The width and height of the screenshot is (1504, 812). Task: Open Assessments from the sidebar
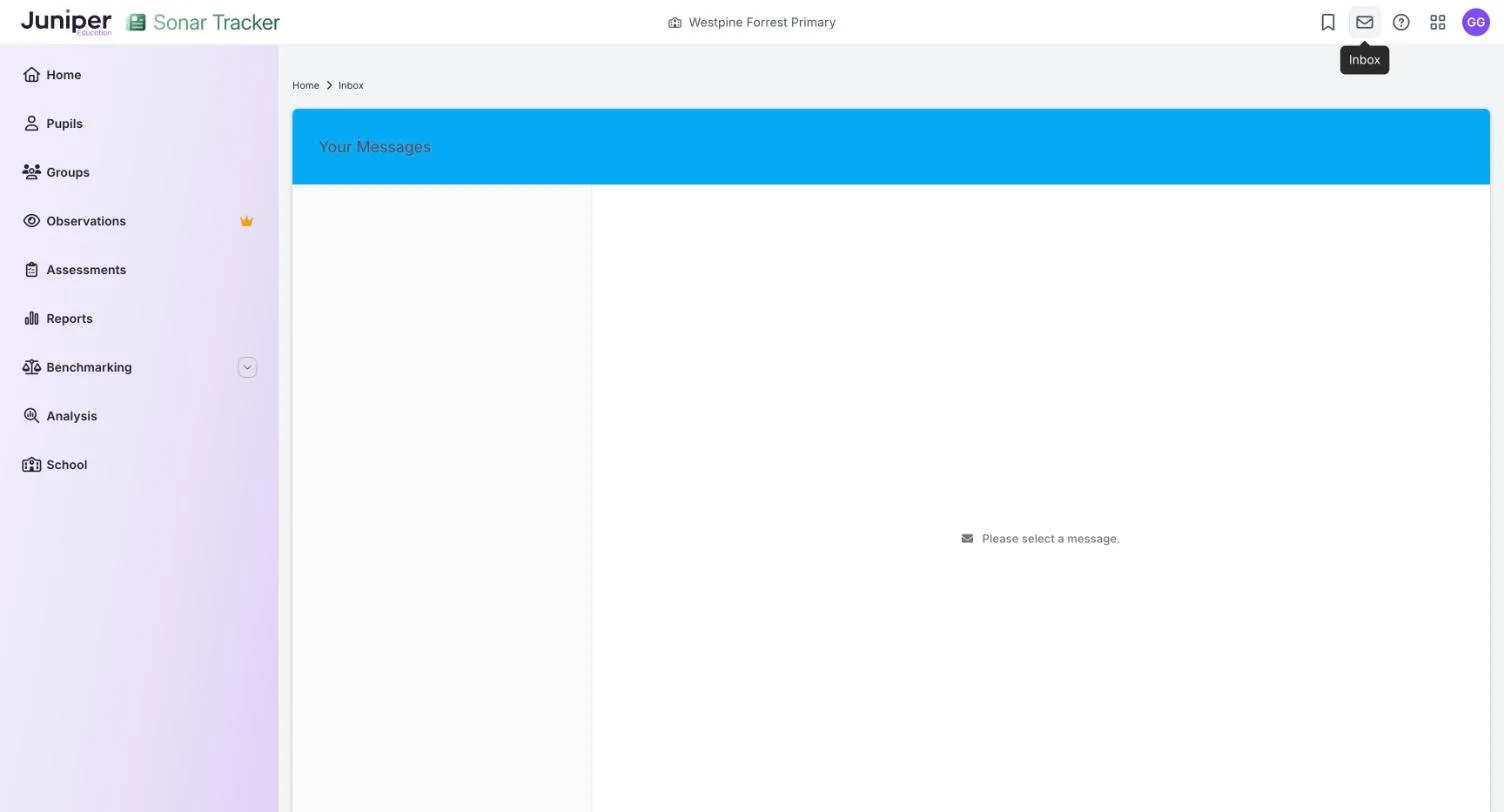(86, 270)
